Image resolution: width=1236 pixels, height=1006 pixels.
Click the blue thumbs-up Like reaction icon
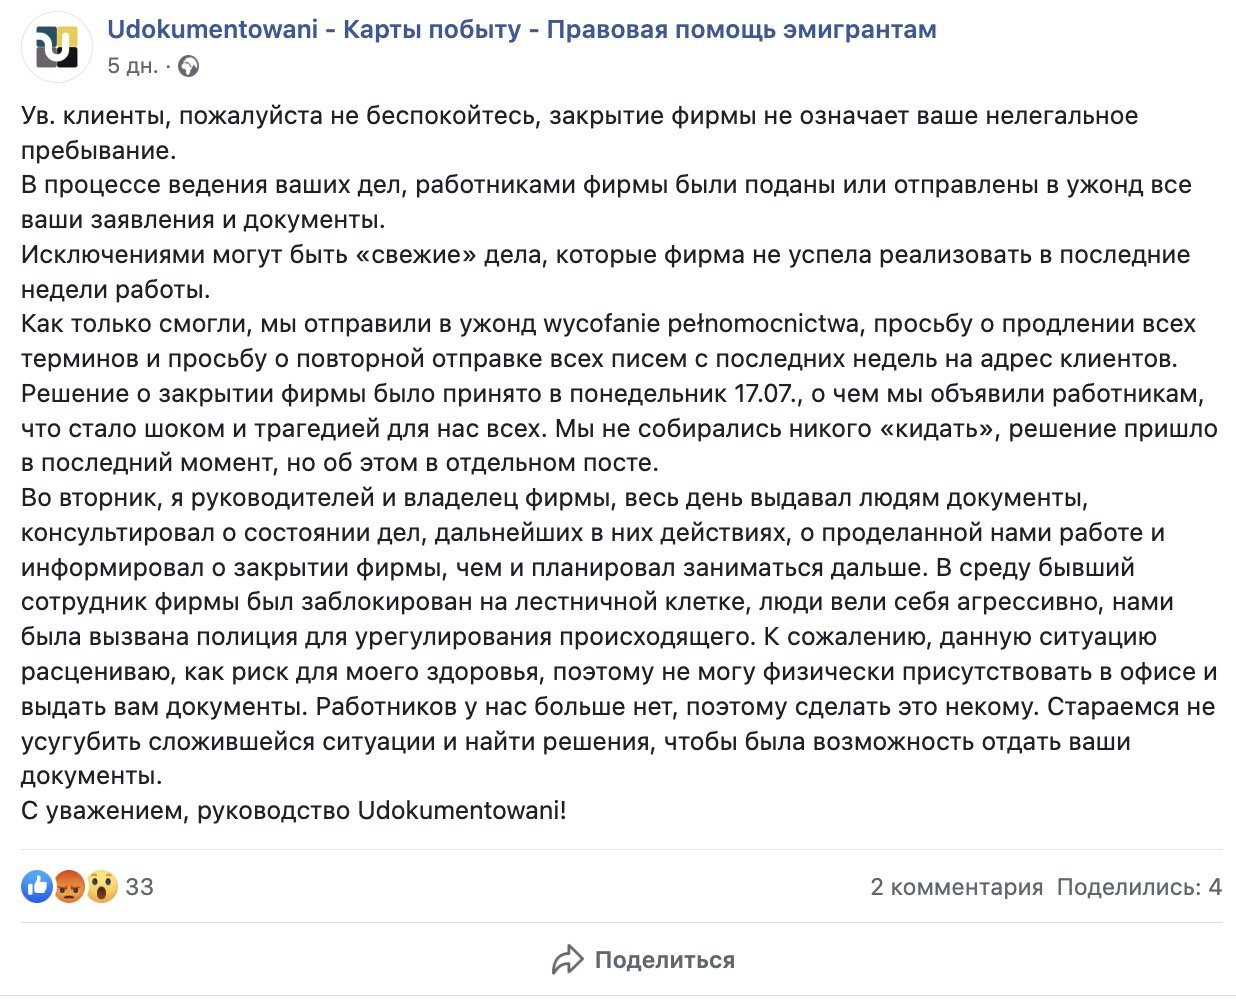click(x=37, y=886)
